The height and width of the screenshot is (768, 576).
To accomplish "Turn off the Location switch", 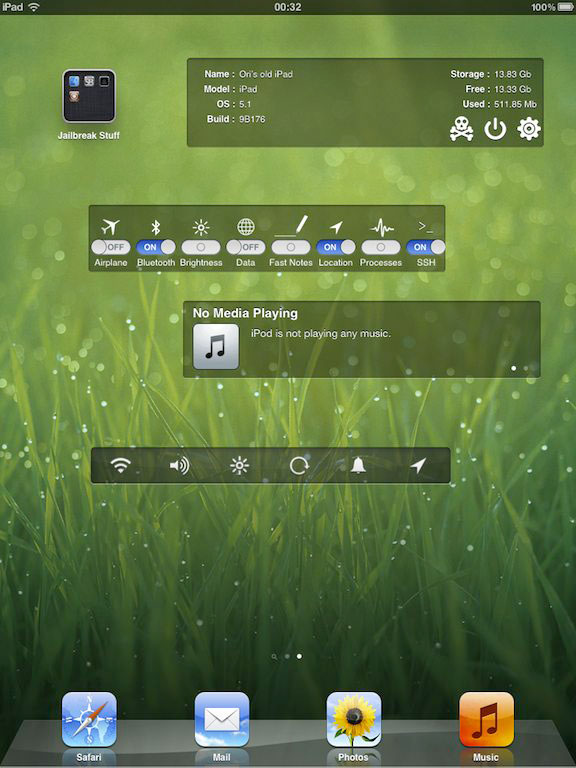I will point(336,247).
